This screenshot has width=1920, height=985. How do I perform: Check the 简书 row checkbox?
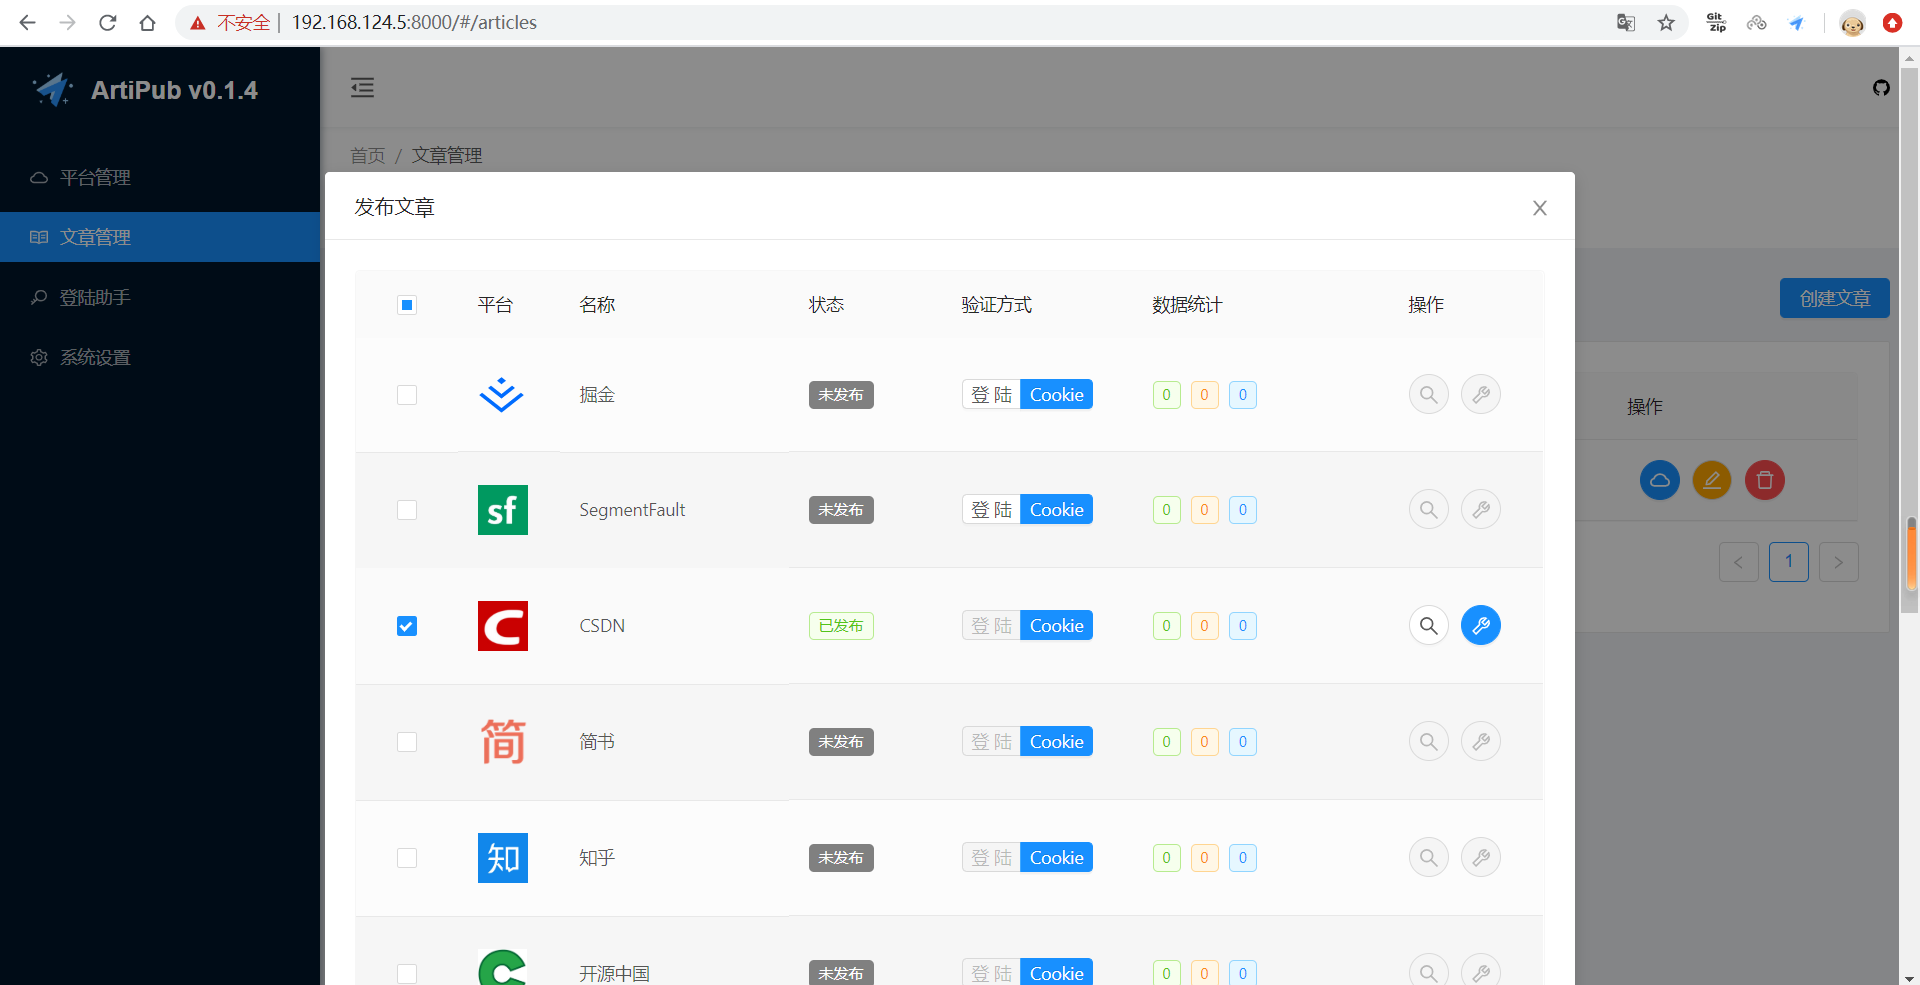(407, 742)
